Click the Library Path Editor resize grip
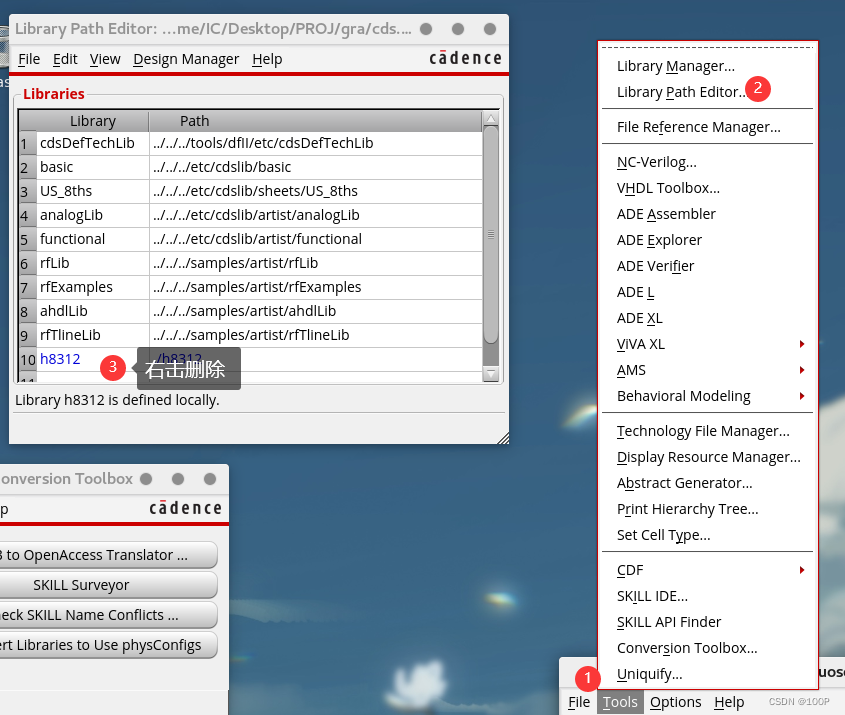 click(503, 439)
